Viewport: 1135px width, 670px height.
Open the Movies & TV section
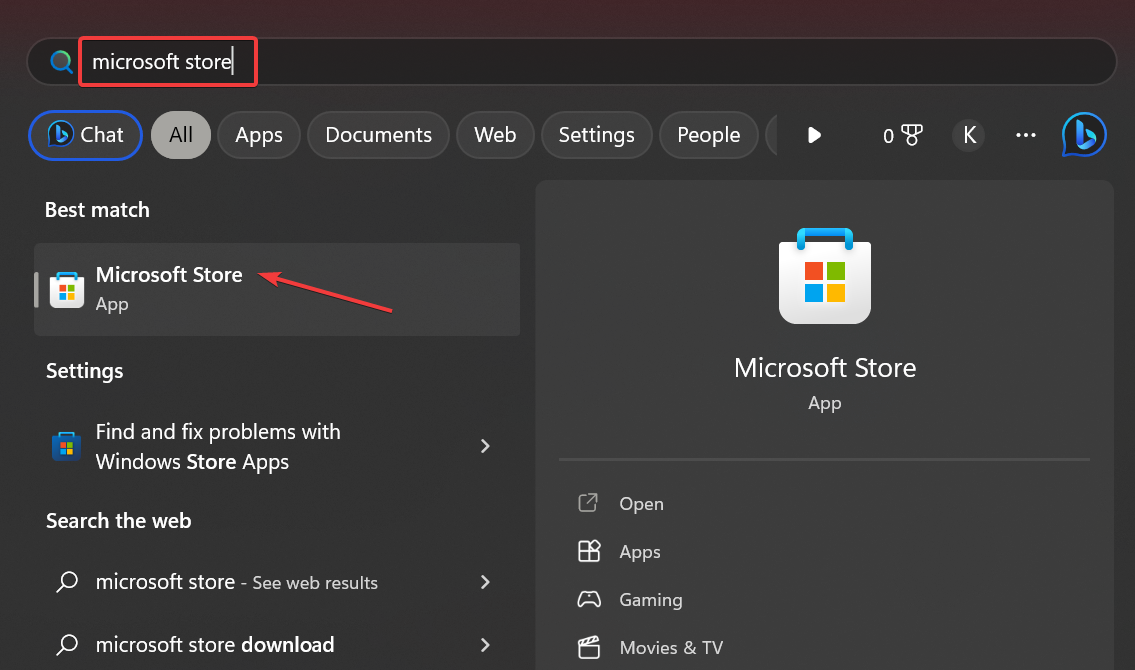671,648
